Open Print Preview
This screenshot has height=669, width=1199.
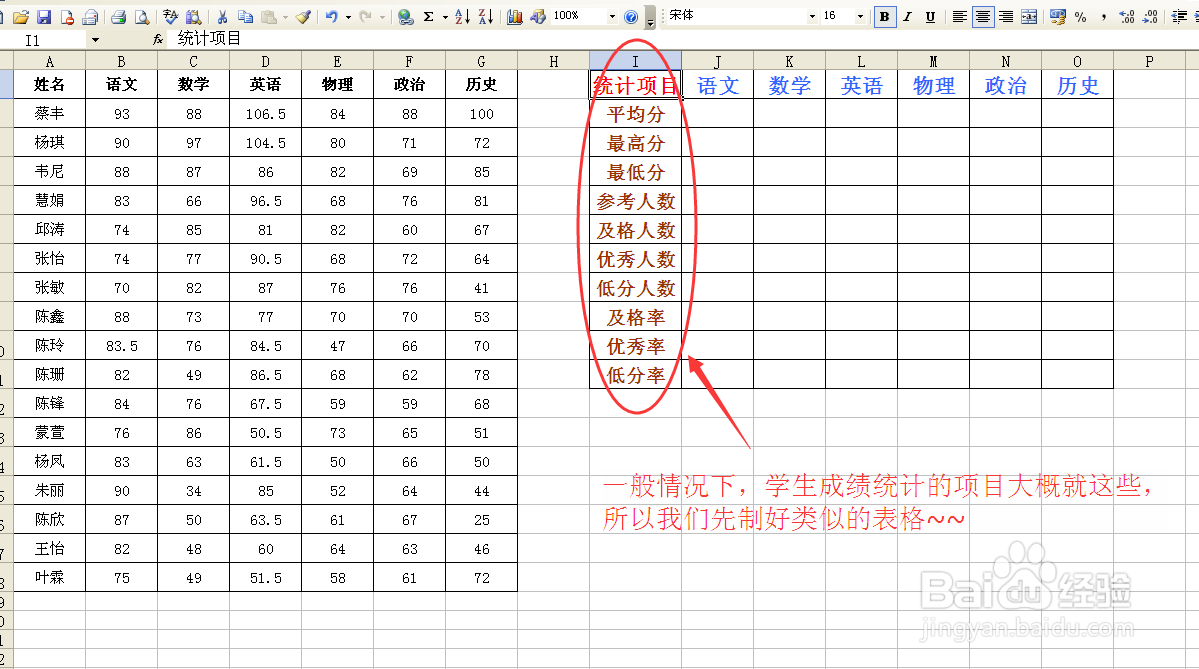tap(142, 16)
